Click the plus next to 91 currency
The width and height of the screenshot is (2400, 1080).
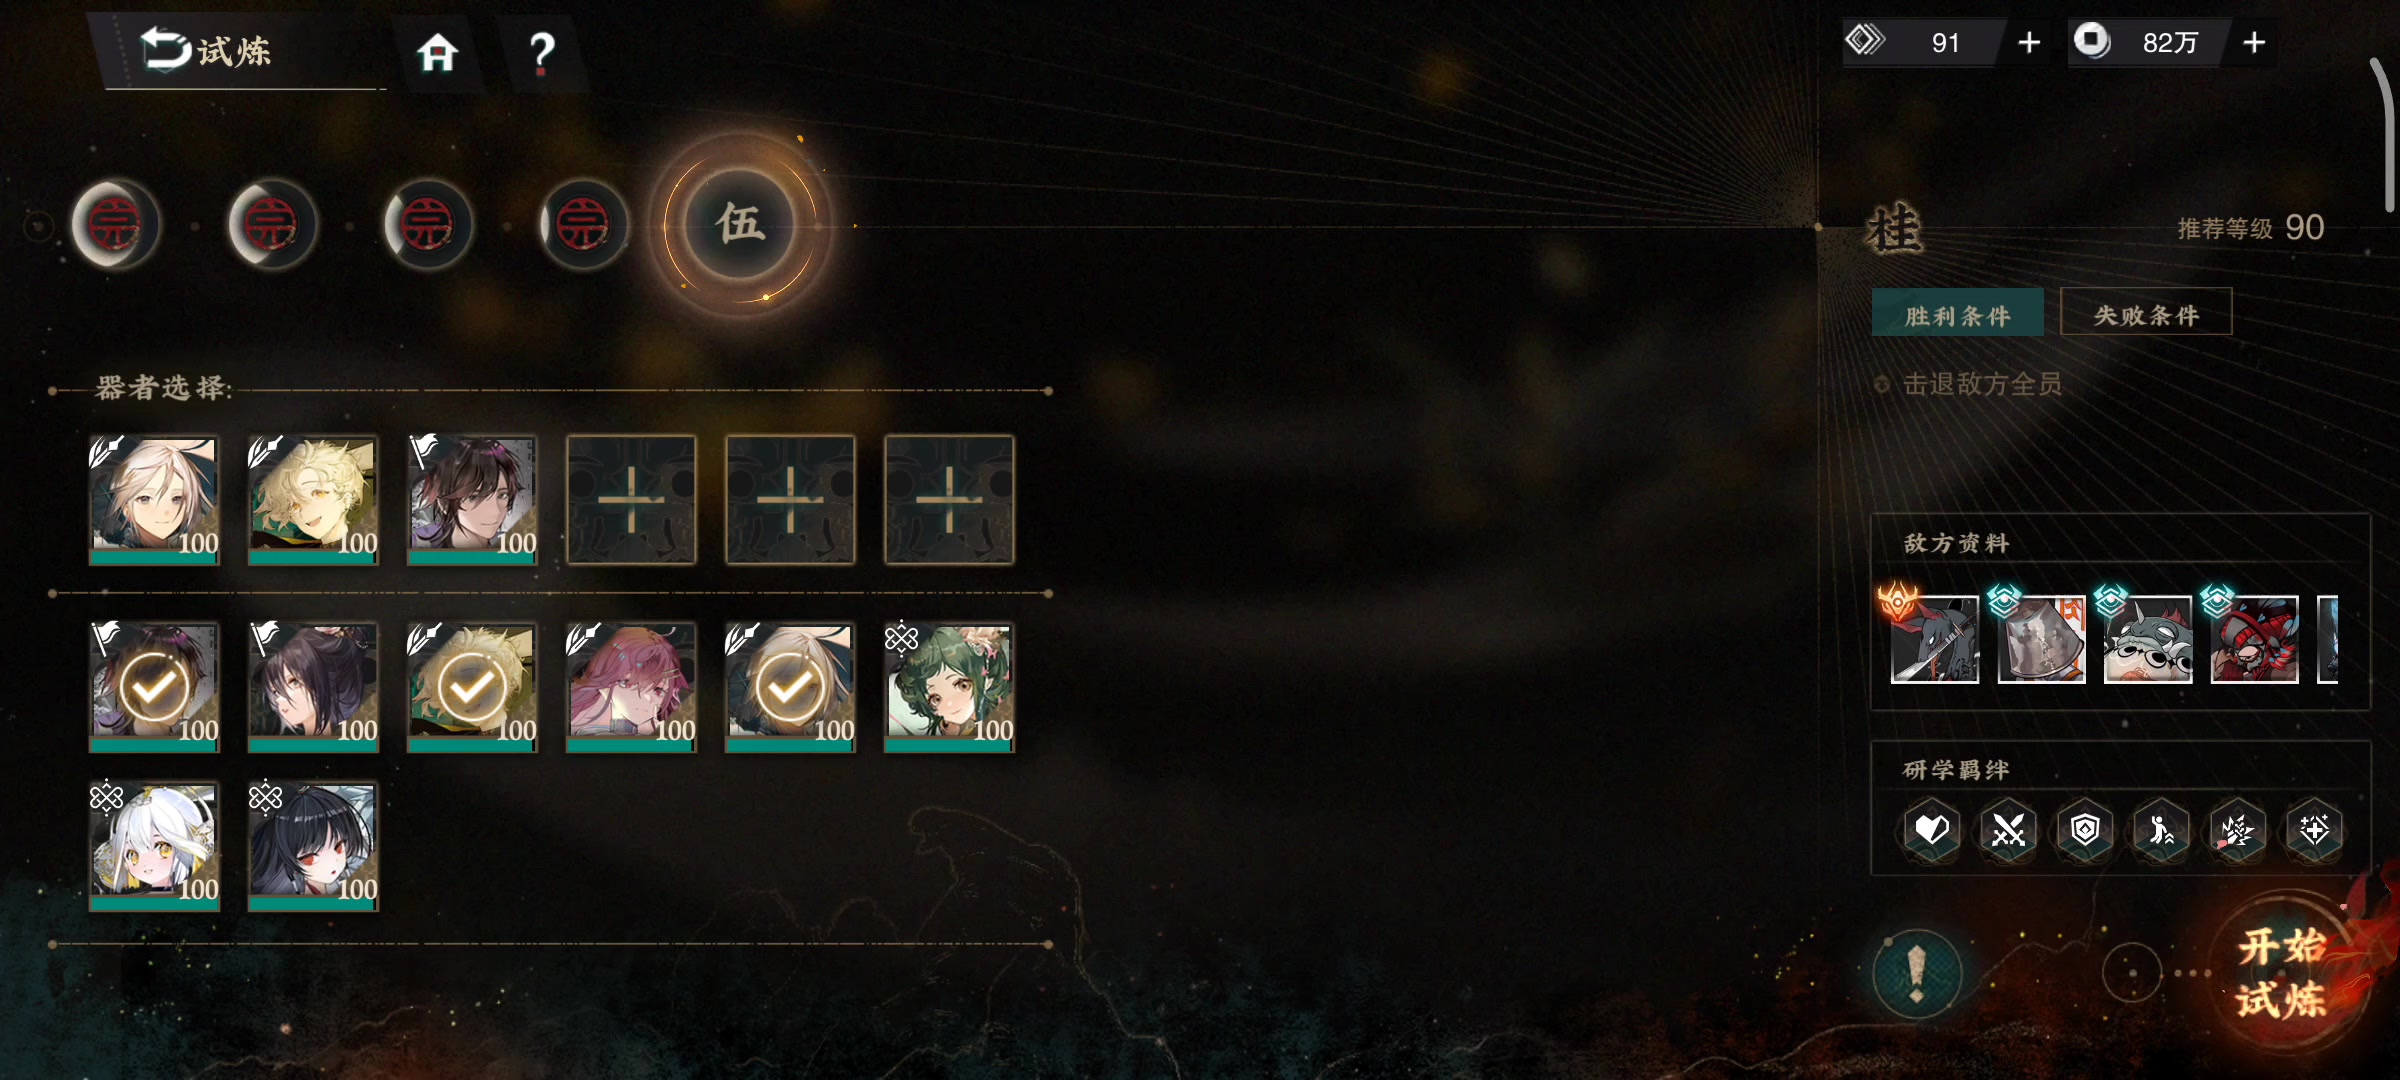2029,43
